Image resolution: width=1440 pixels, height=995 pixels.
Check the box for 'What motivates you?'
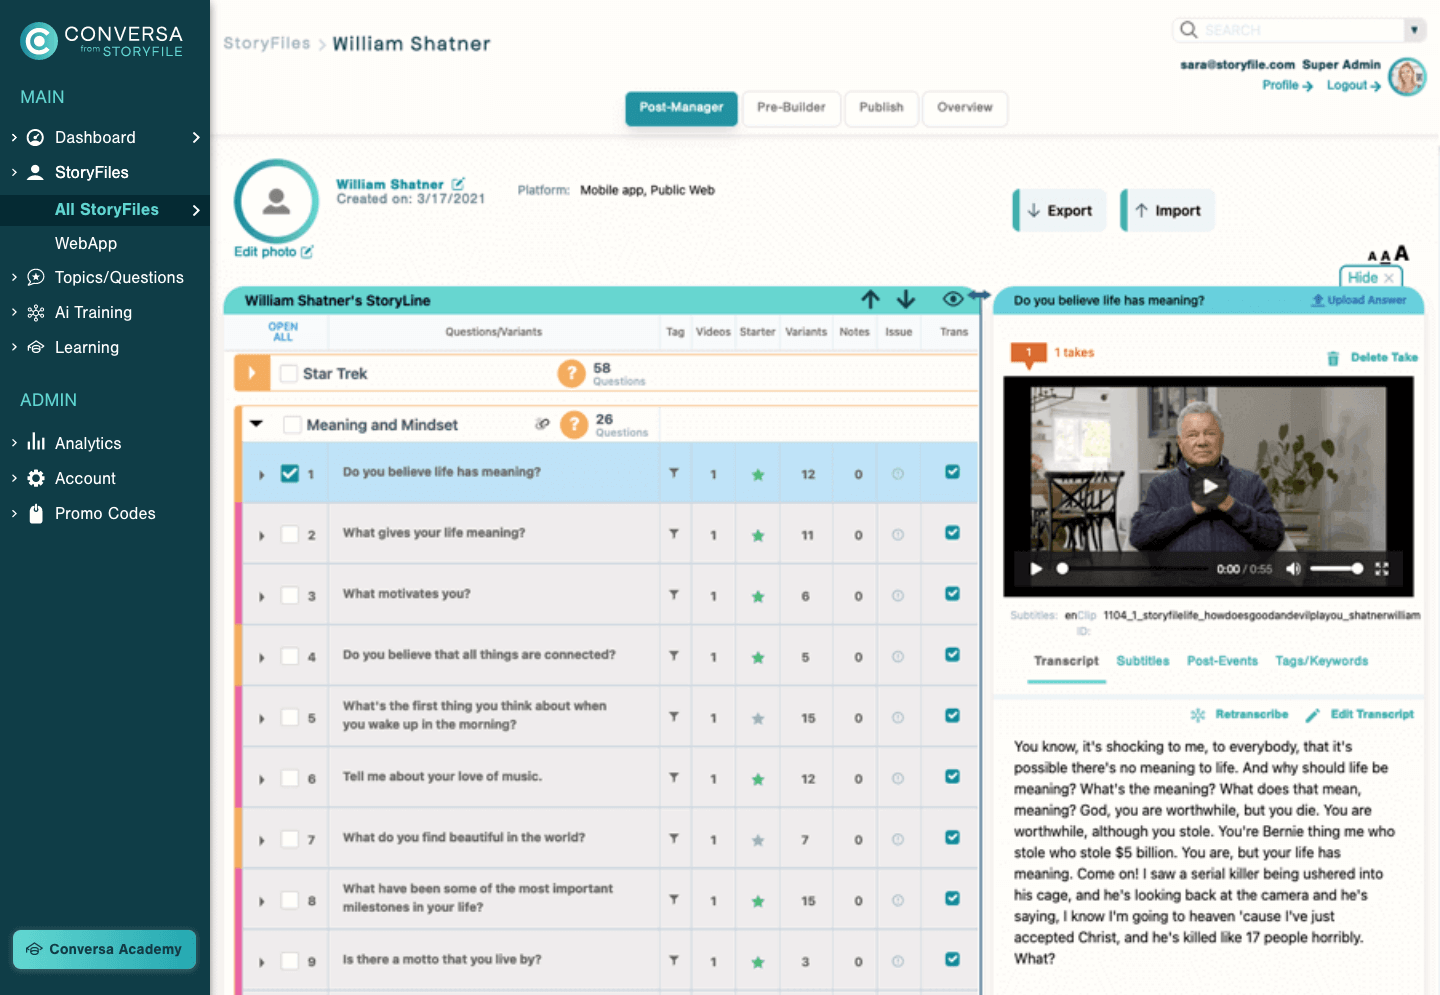(x=290, y=595)
